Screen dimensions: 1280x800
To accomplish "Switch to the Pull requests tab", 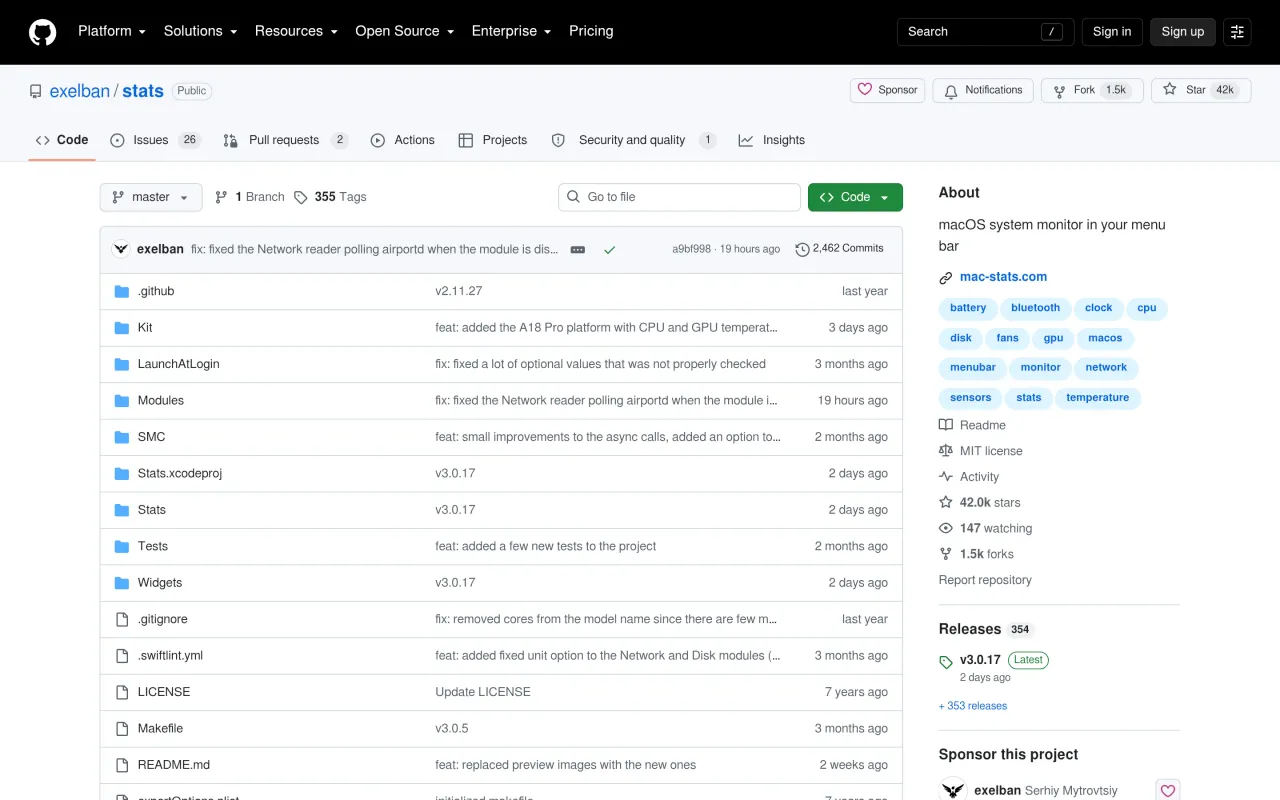I will pyautogui.click(x=285, y=140).
